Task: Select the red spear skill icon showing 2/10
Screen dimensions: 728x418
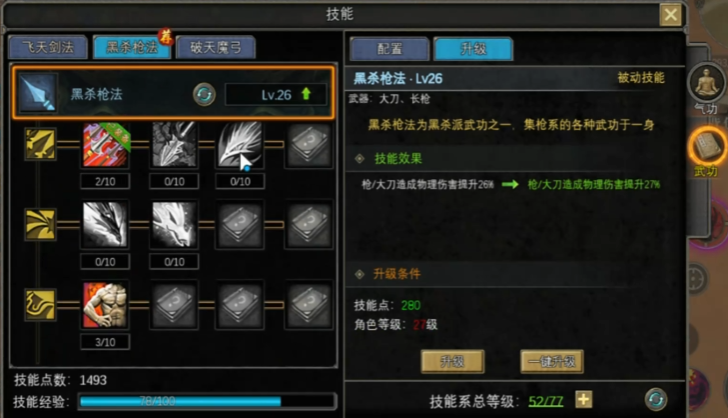Action: pyautogui.click(x=105, y=144)
